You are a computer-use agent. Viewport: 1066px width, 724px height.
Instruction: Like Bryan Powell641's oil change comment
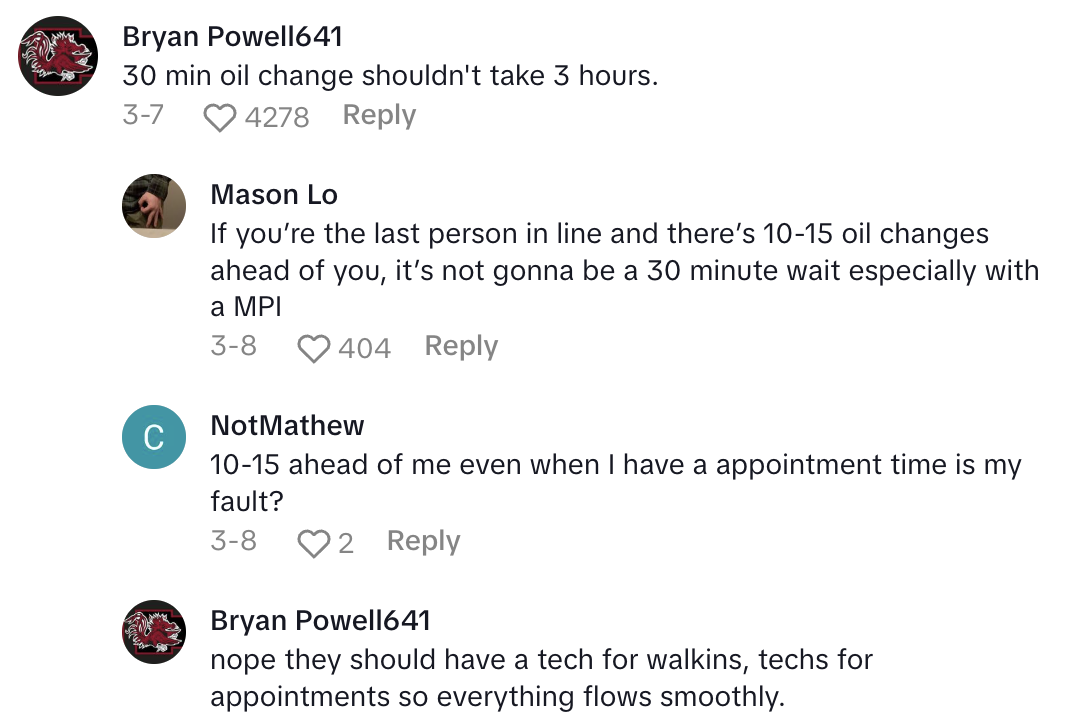[219, 118]
